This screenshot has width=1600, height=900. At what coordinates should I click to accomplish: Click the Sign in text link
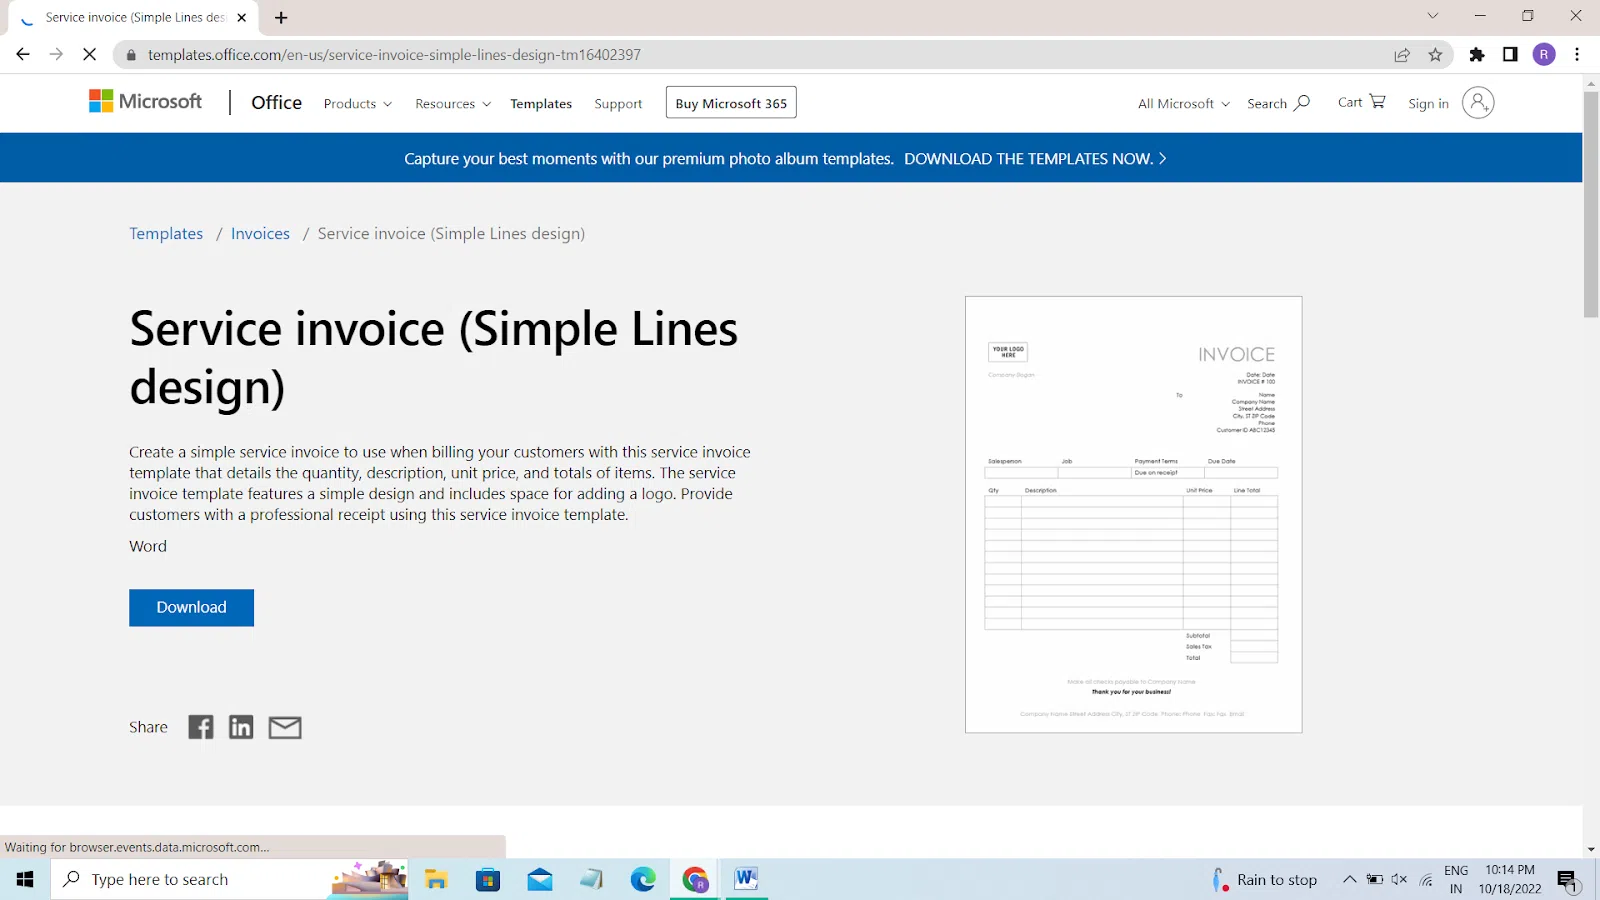point(1428,104)
